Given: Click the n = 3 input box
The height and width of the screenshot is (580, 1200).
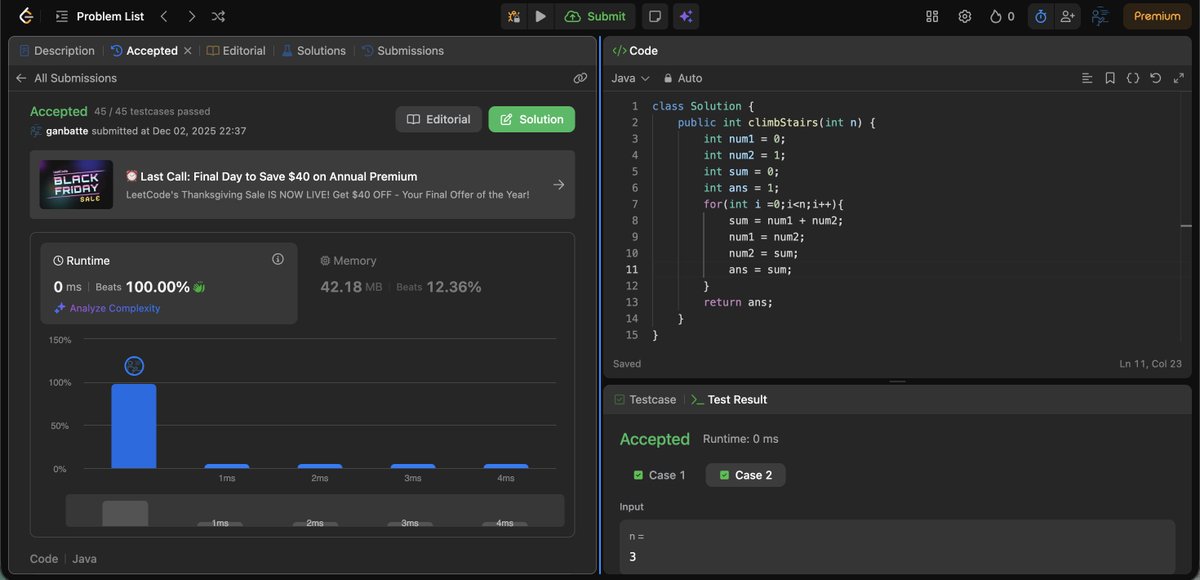Looking at the screenshot, I should (897, 546).
